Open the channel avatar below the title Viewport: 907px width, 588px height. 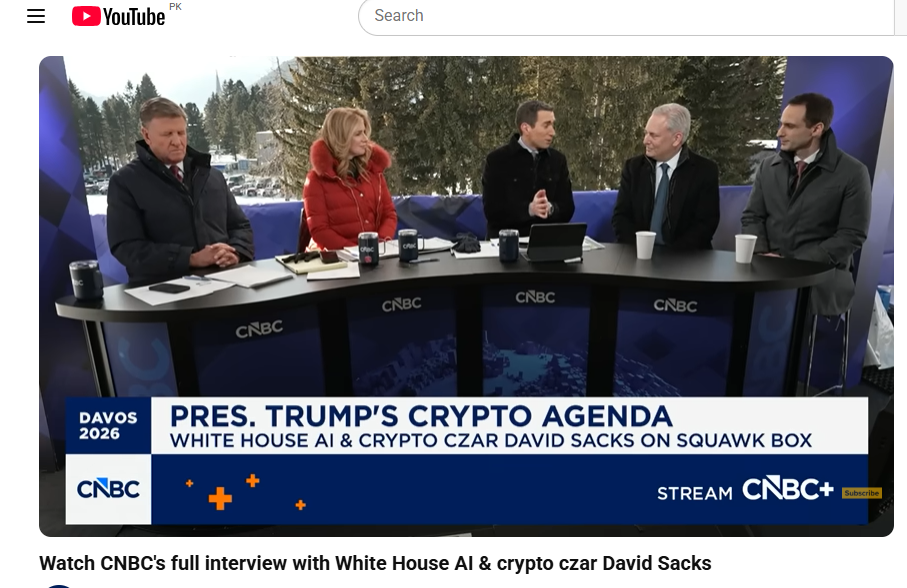(x=59, y=586)
